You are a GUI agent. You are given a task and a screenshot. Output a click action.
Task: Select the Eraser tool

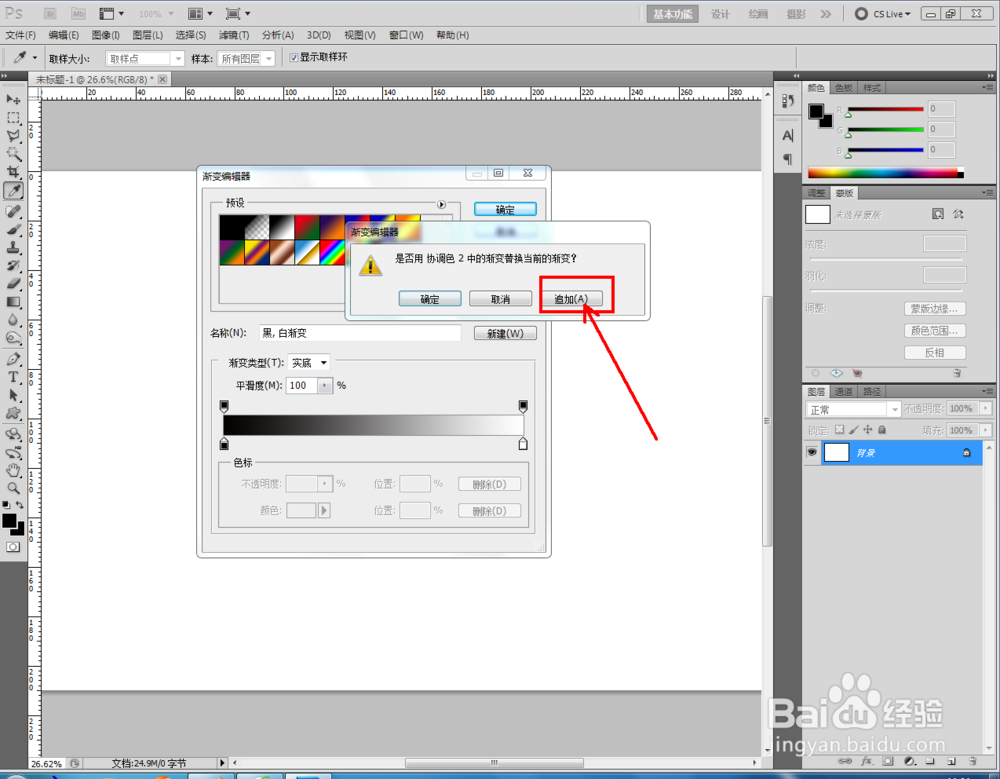pos(13,283)
